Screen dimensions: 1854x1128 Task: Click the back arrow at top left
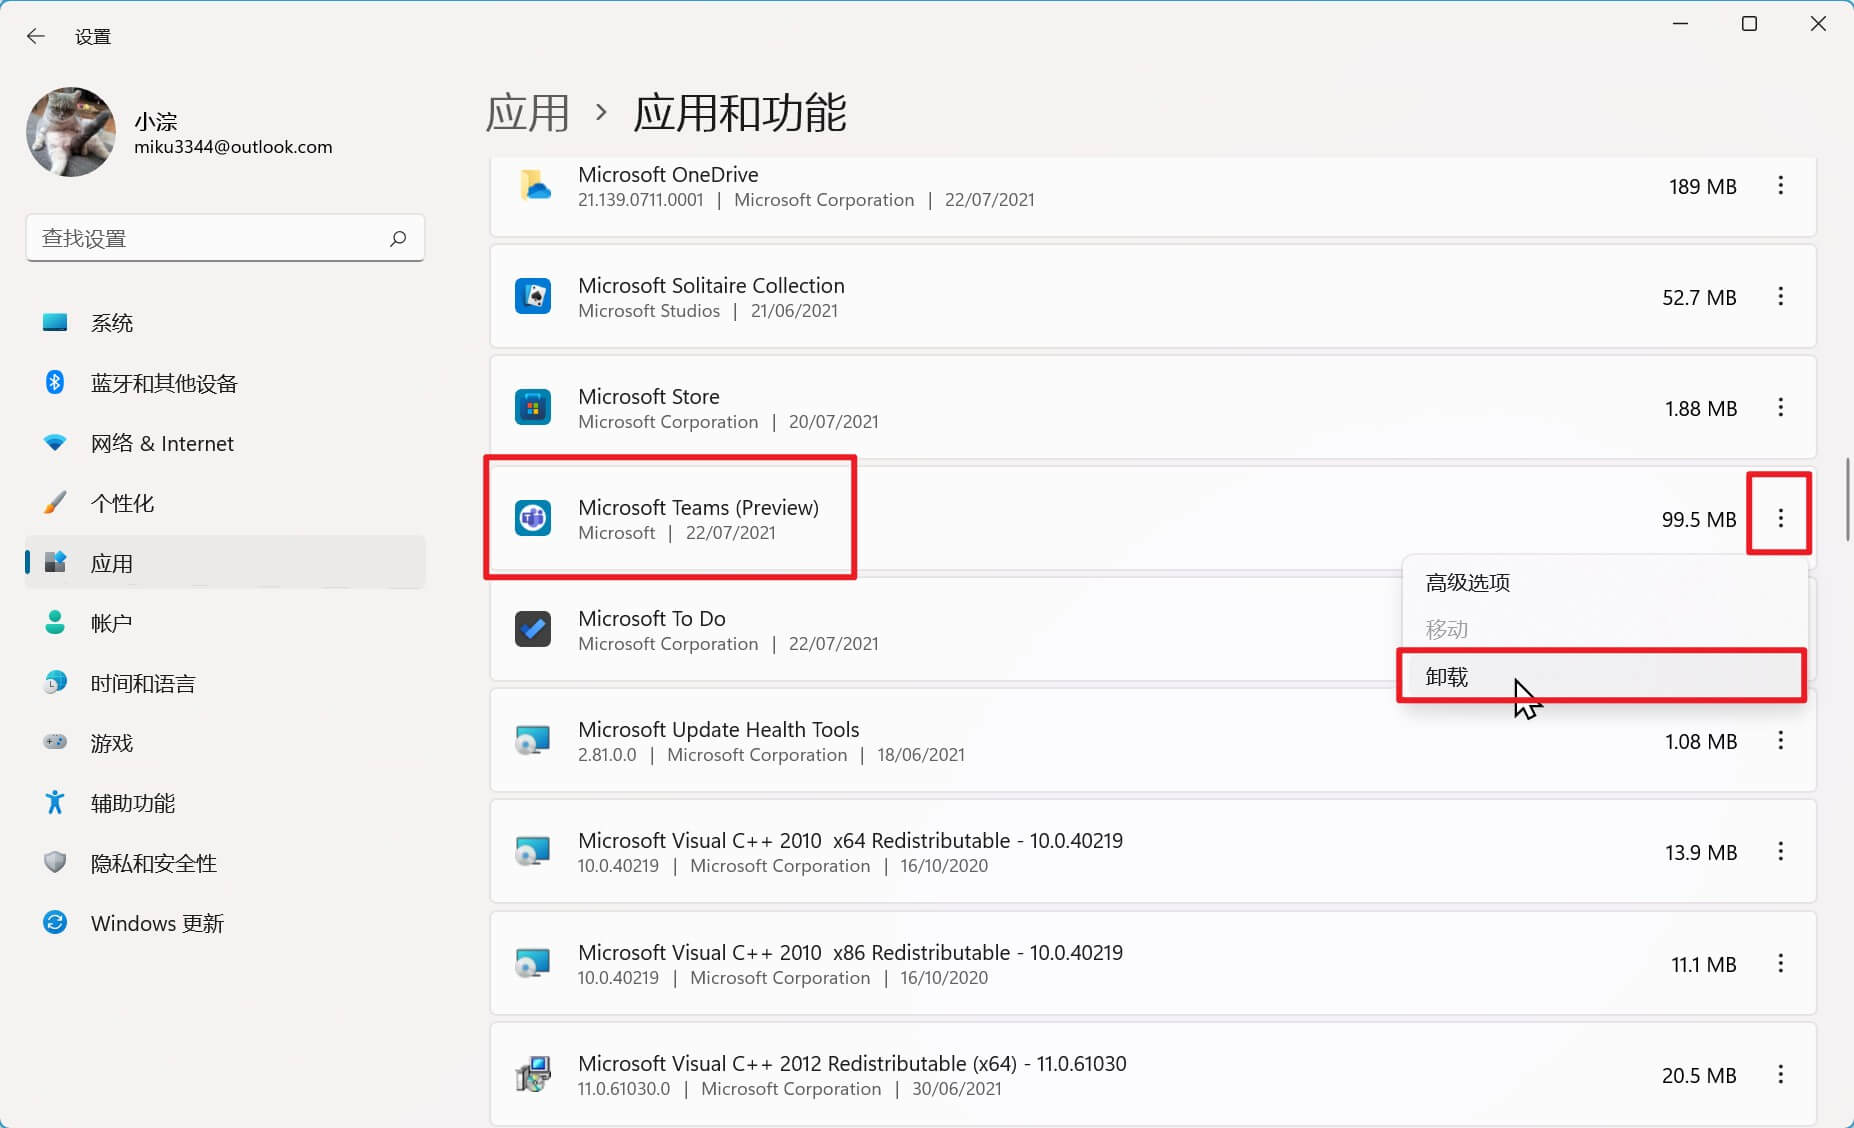[36, 36]
